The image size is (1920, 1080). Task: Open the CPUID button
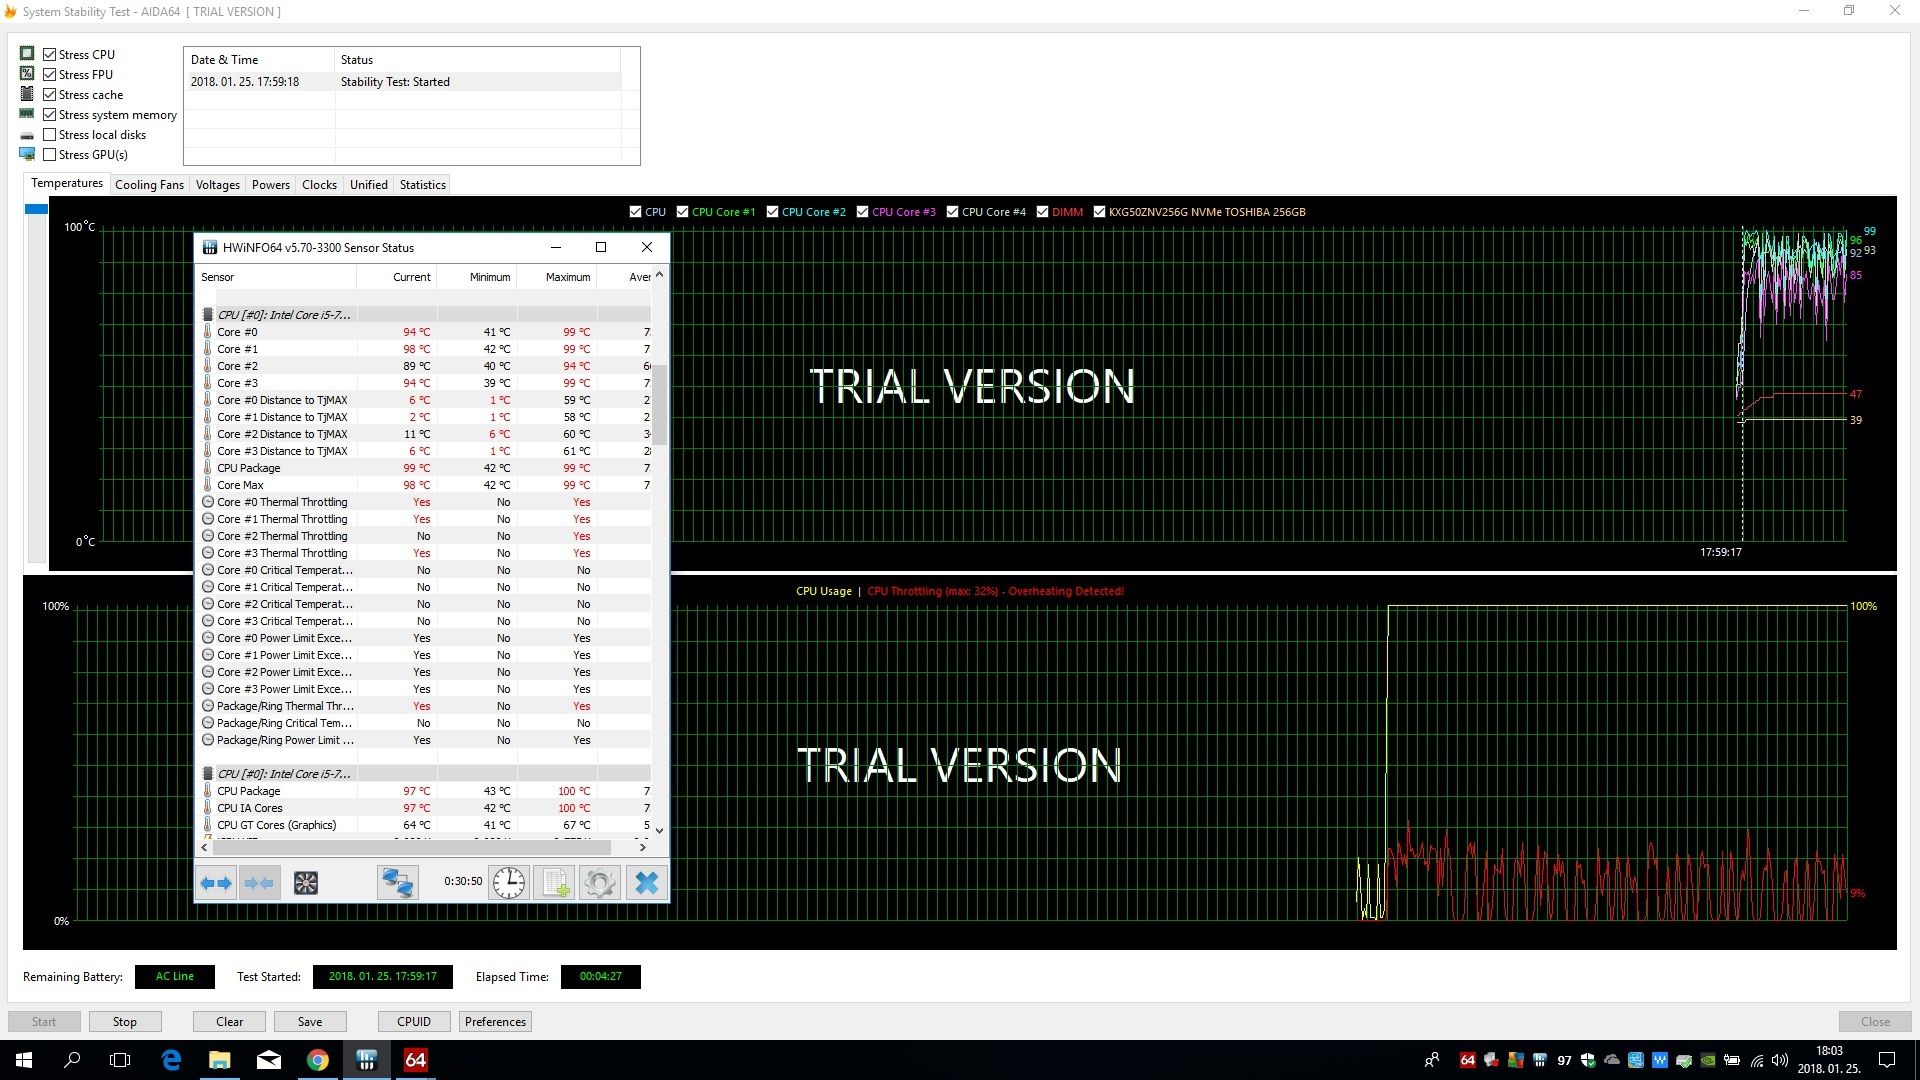[414, 1022]
